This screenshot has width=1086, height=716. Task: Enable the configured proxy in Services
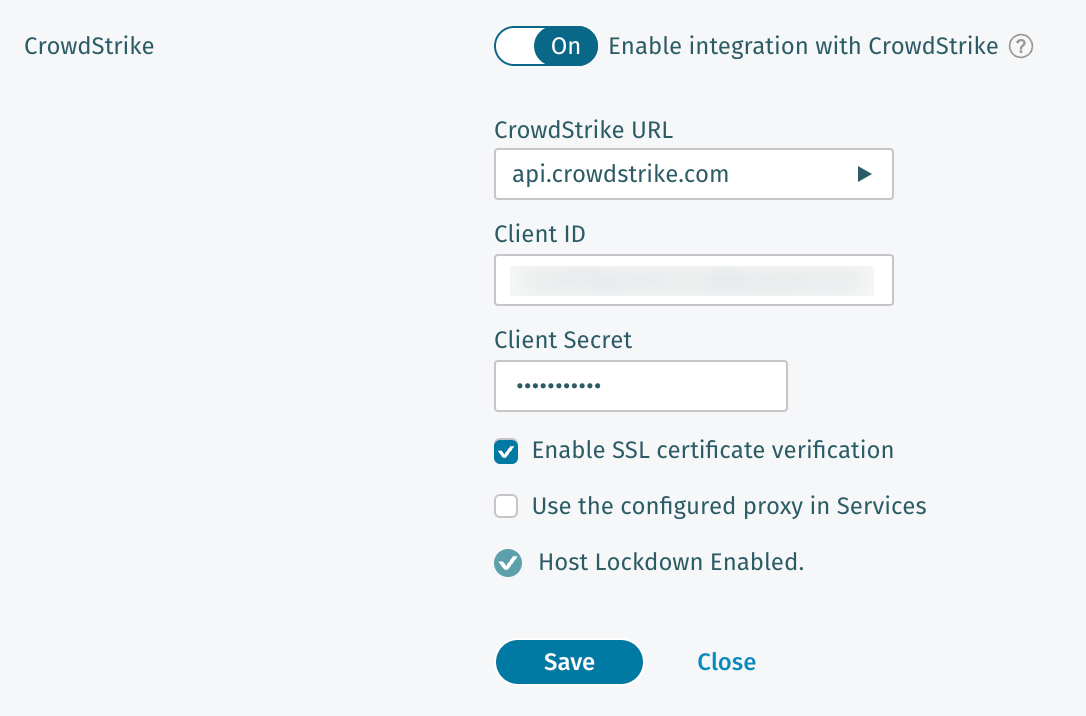click(506, 507)
